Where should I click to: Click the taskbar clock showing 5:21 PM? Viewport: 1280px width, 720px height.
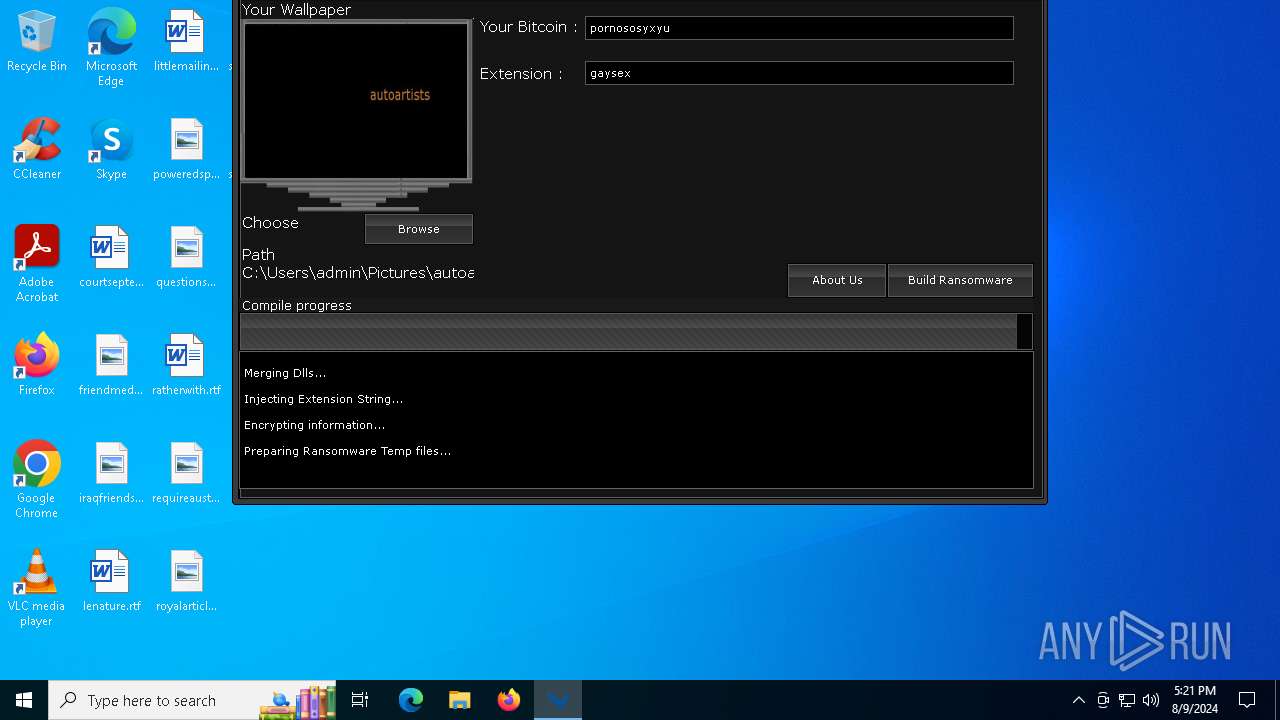point(1195,700)
